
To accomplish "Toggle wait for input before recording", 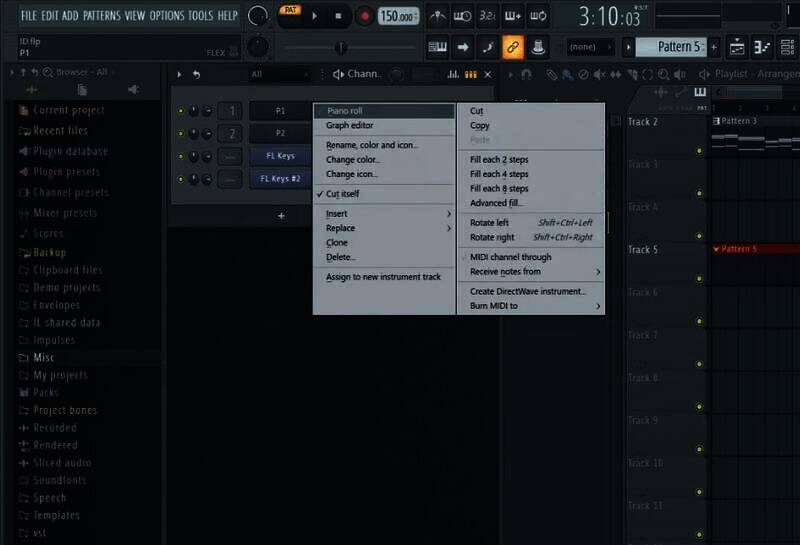I will (462, 16).
